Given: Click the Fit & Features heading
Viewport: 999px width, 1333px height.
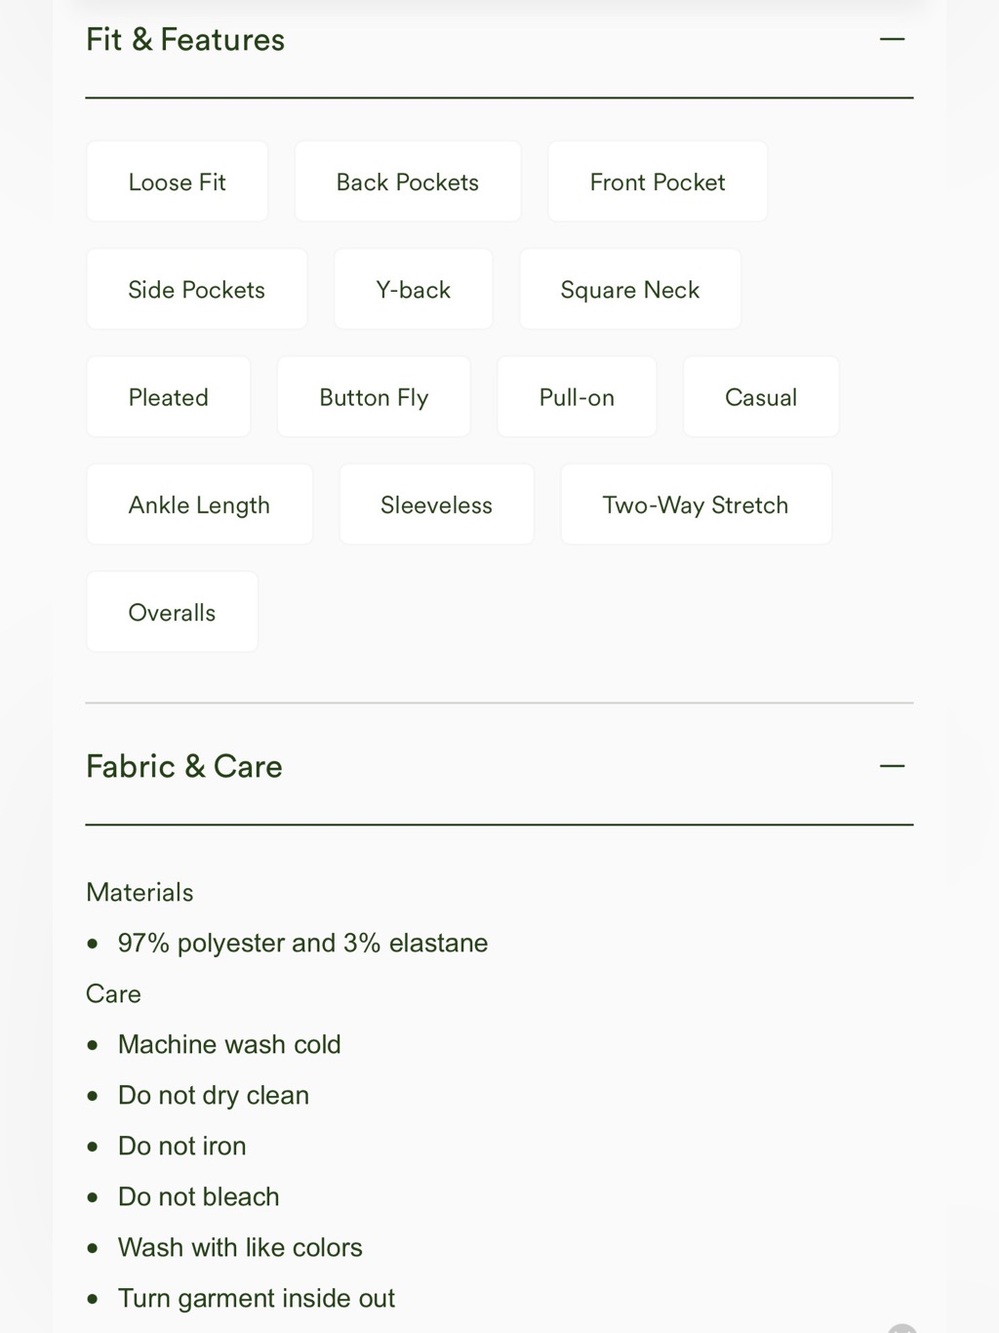Looking at the screenshot, I should (x=185, y=40).
